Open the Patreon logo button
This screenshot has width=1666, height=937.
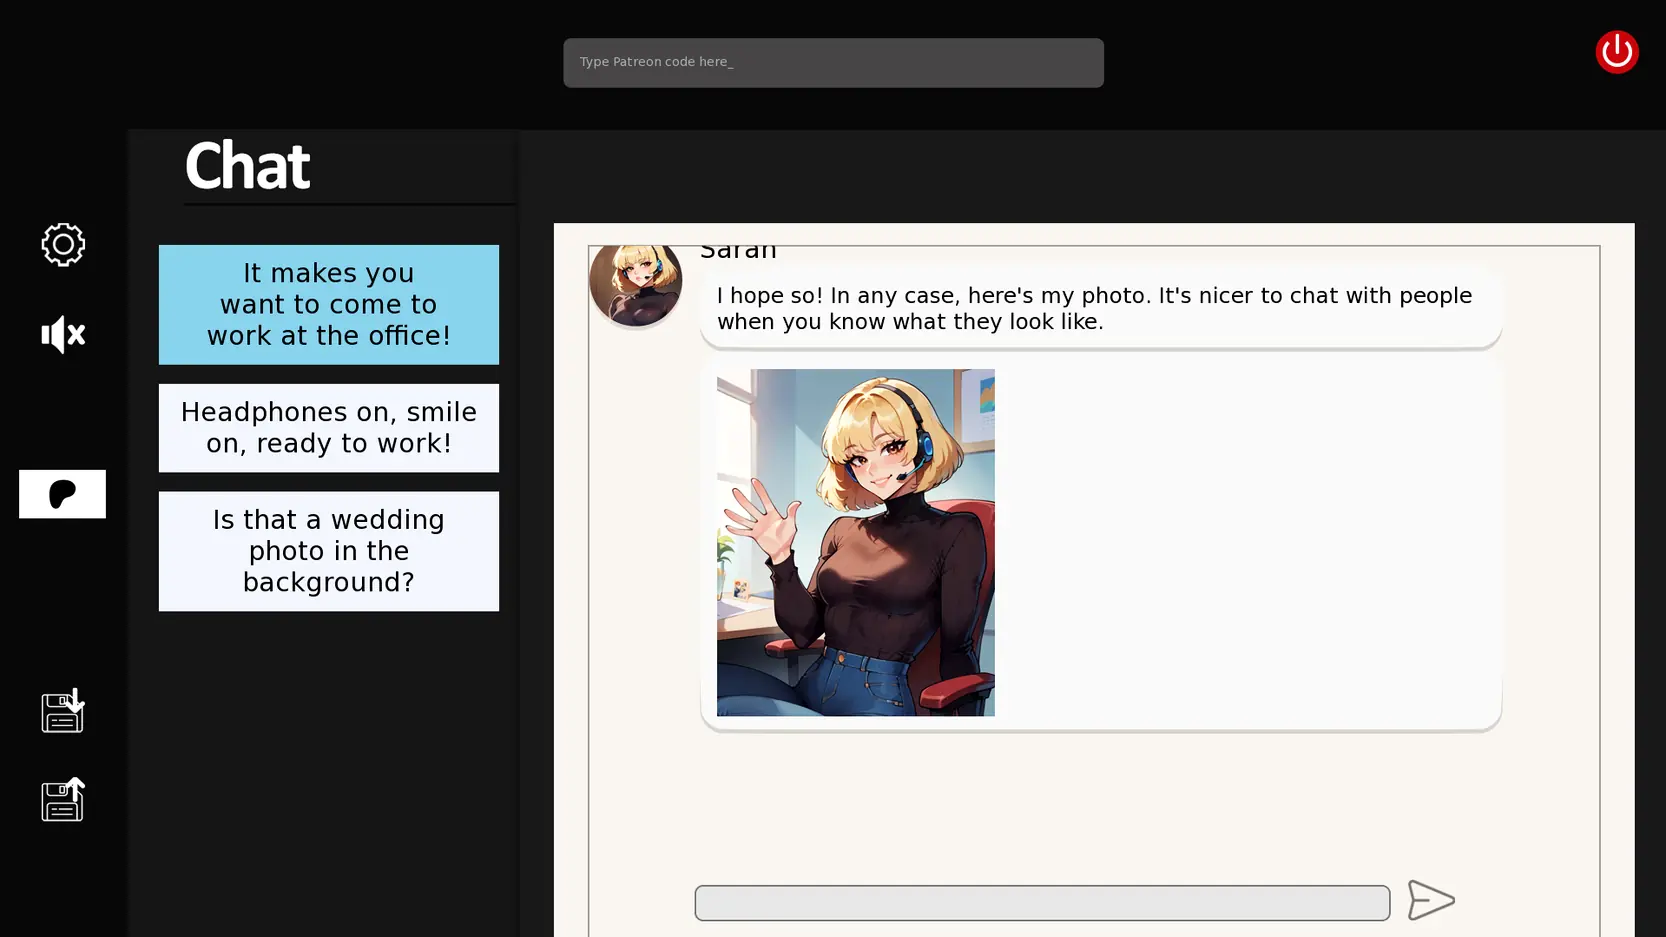pyautogui.click(x=62, y=494)
